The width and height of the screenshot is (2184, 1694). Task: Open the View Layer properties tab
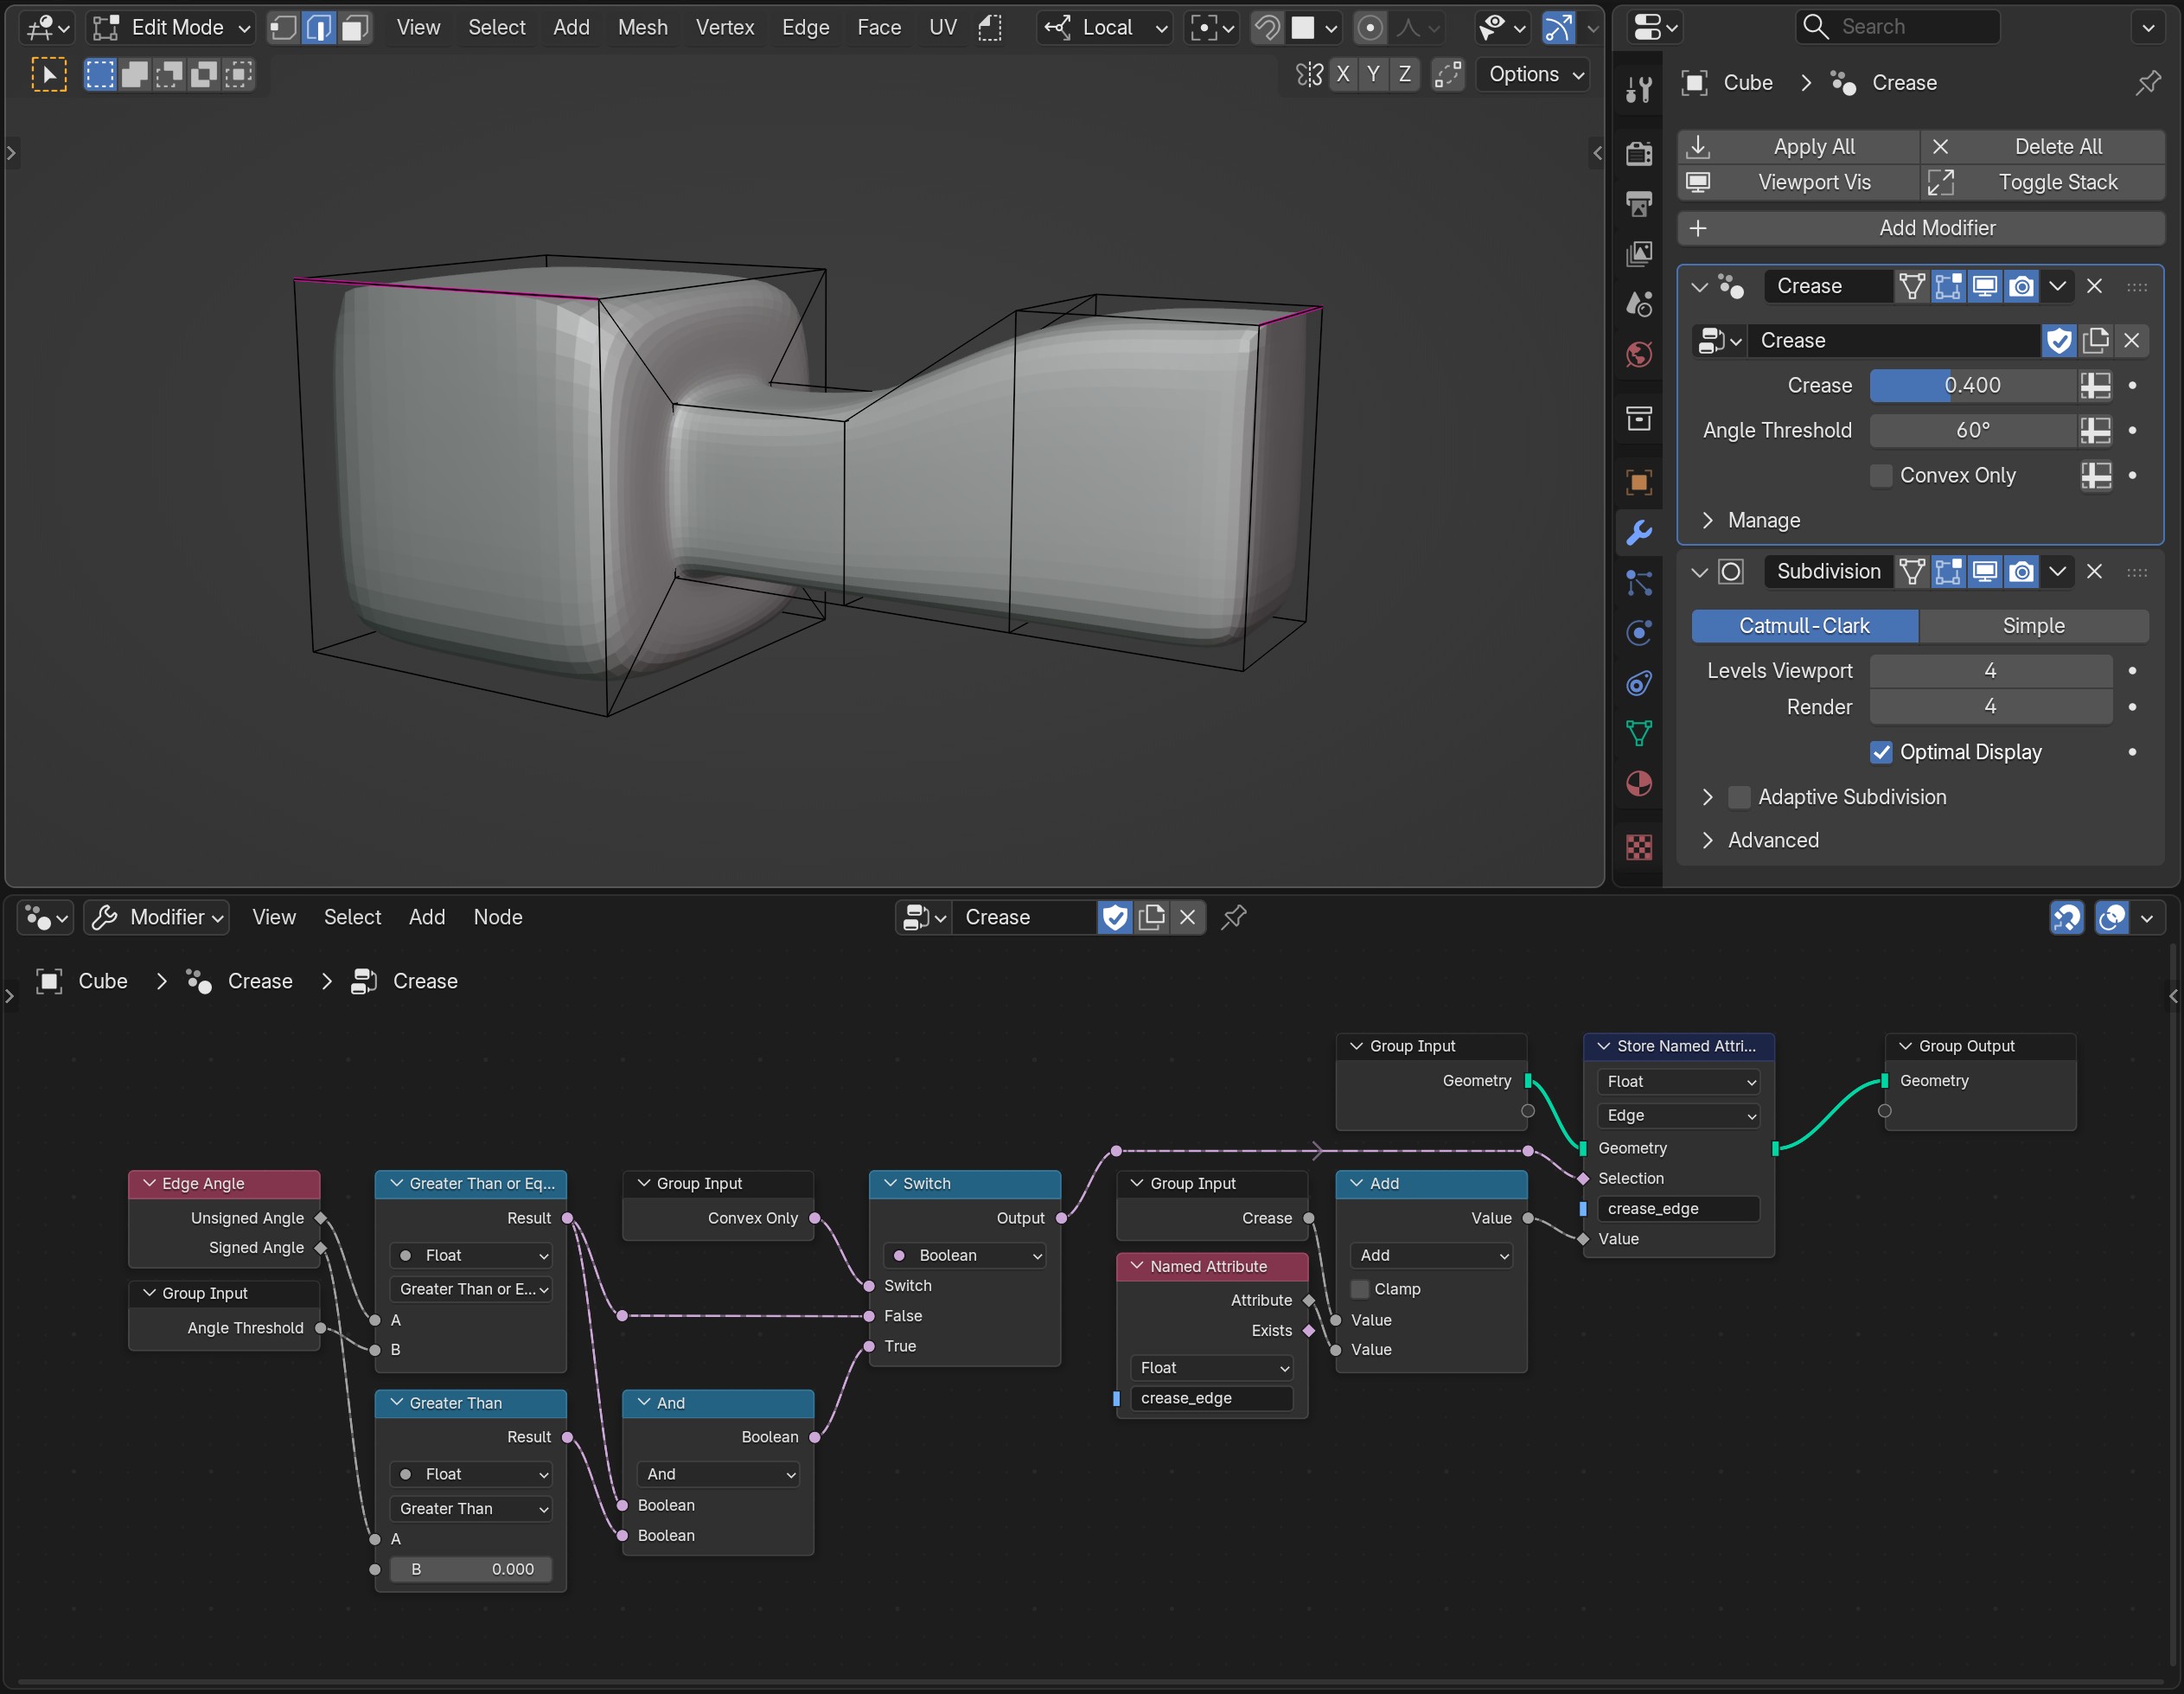pyautogui.click(x=1638, y=254)
